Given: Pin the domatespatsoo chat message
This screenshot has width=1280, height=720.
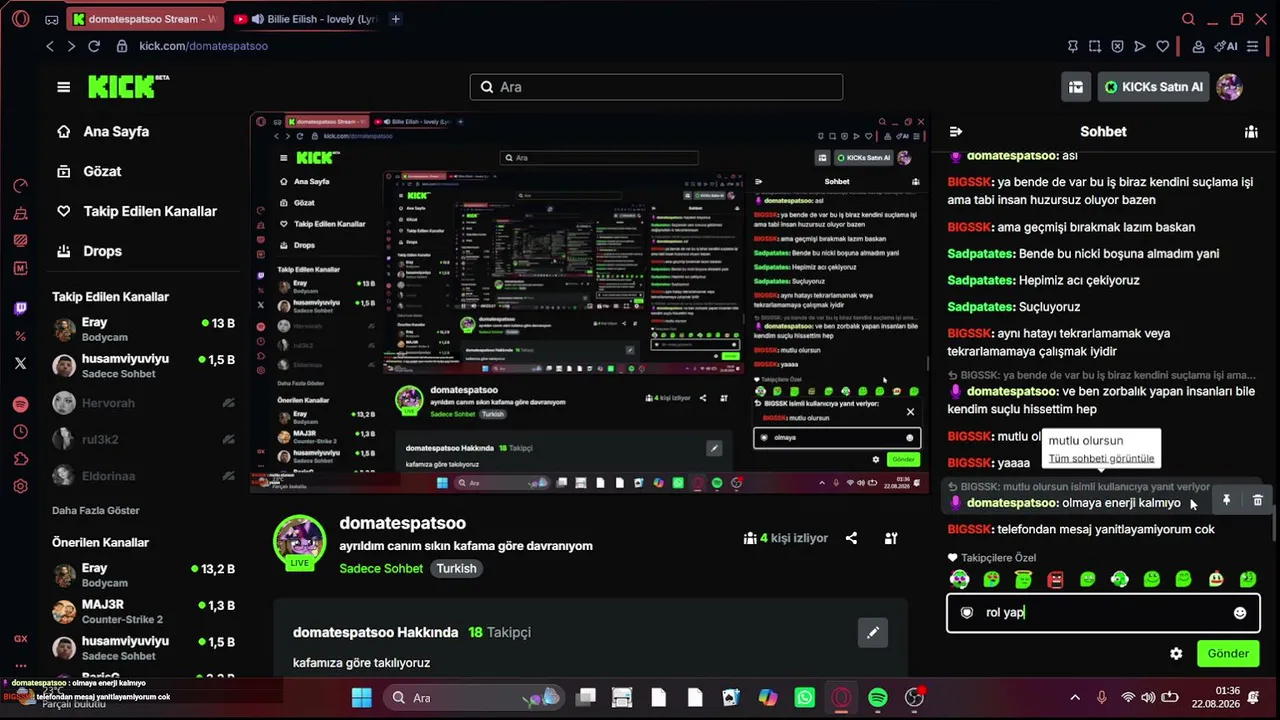Looking at the screenshot, I should [x=1226, y=500].
